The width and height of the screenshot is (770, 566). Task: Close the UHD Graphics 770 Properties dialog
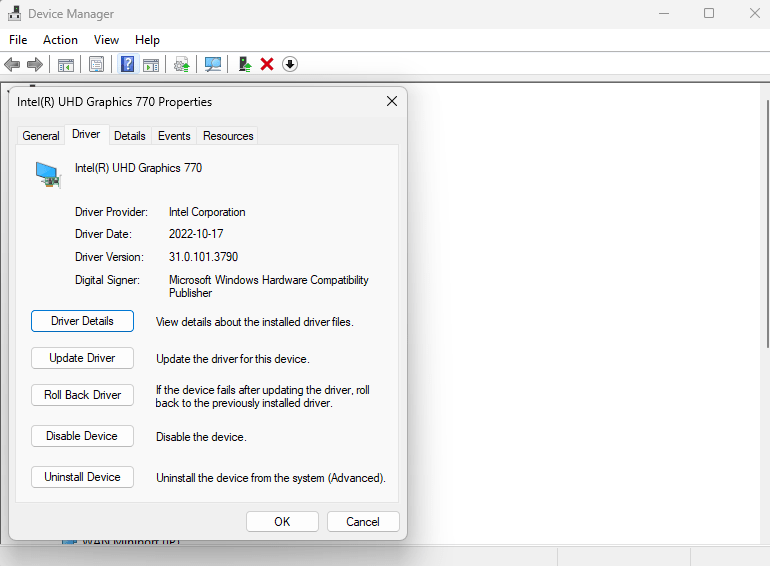click(392, 101)
